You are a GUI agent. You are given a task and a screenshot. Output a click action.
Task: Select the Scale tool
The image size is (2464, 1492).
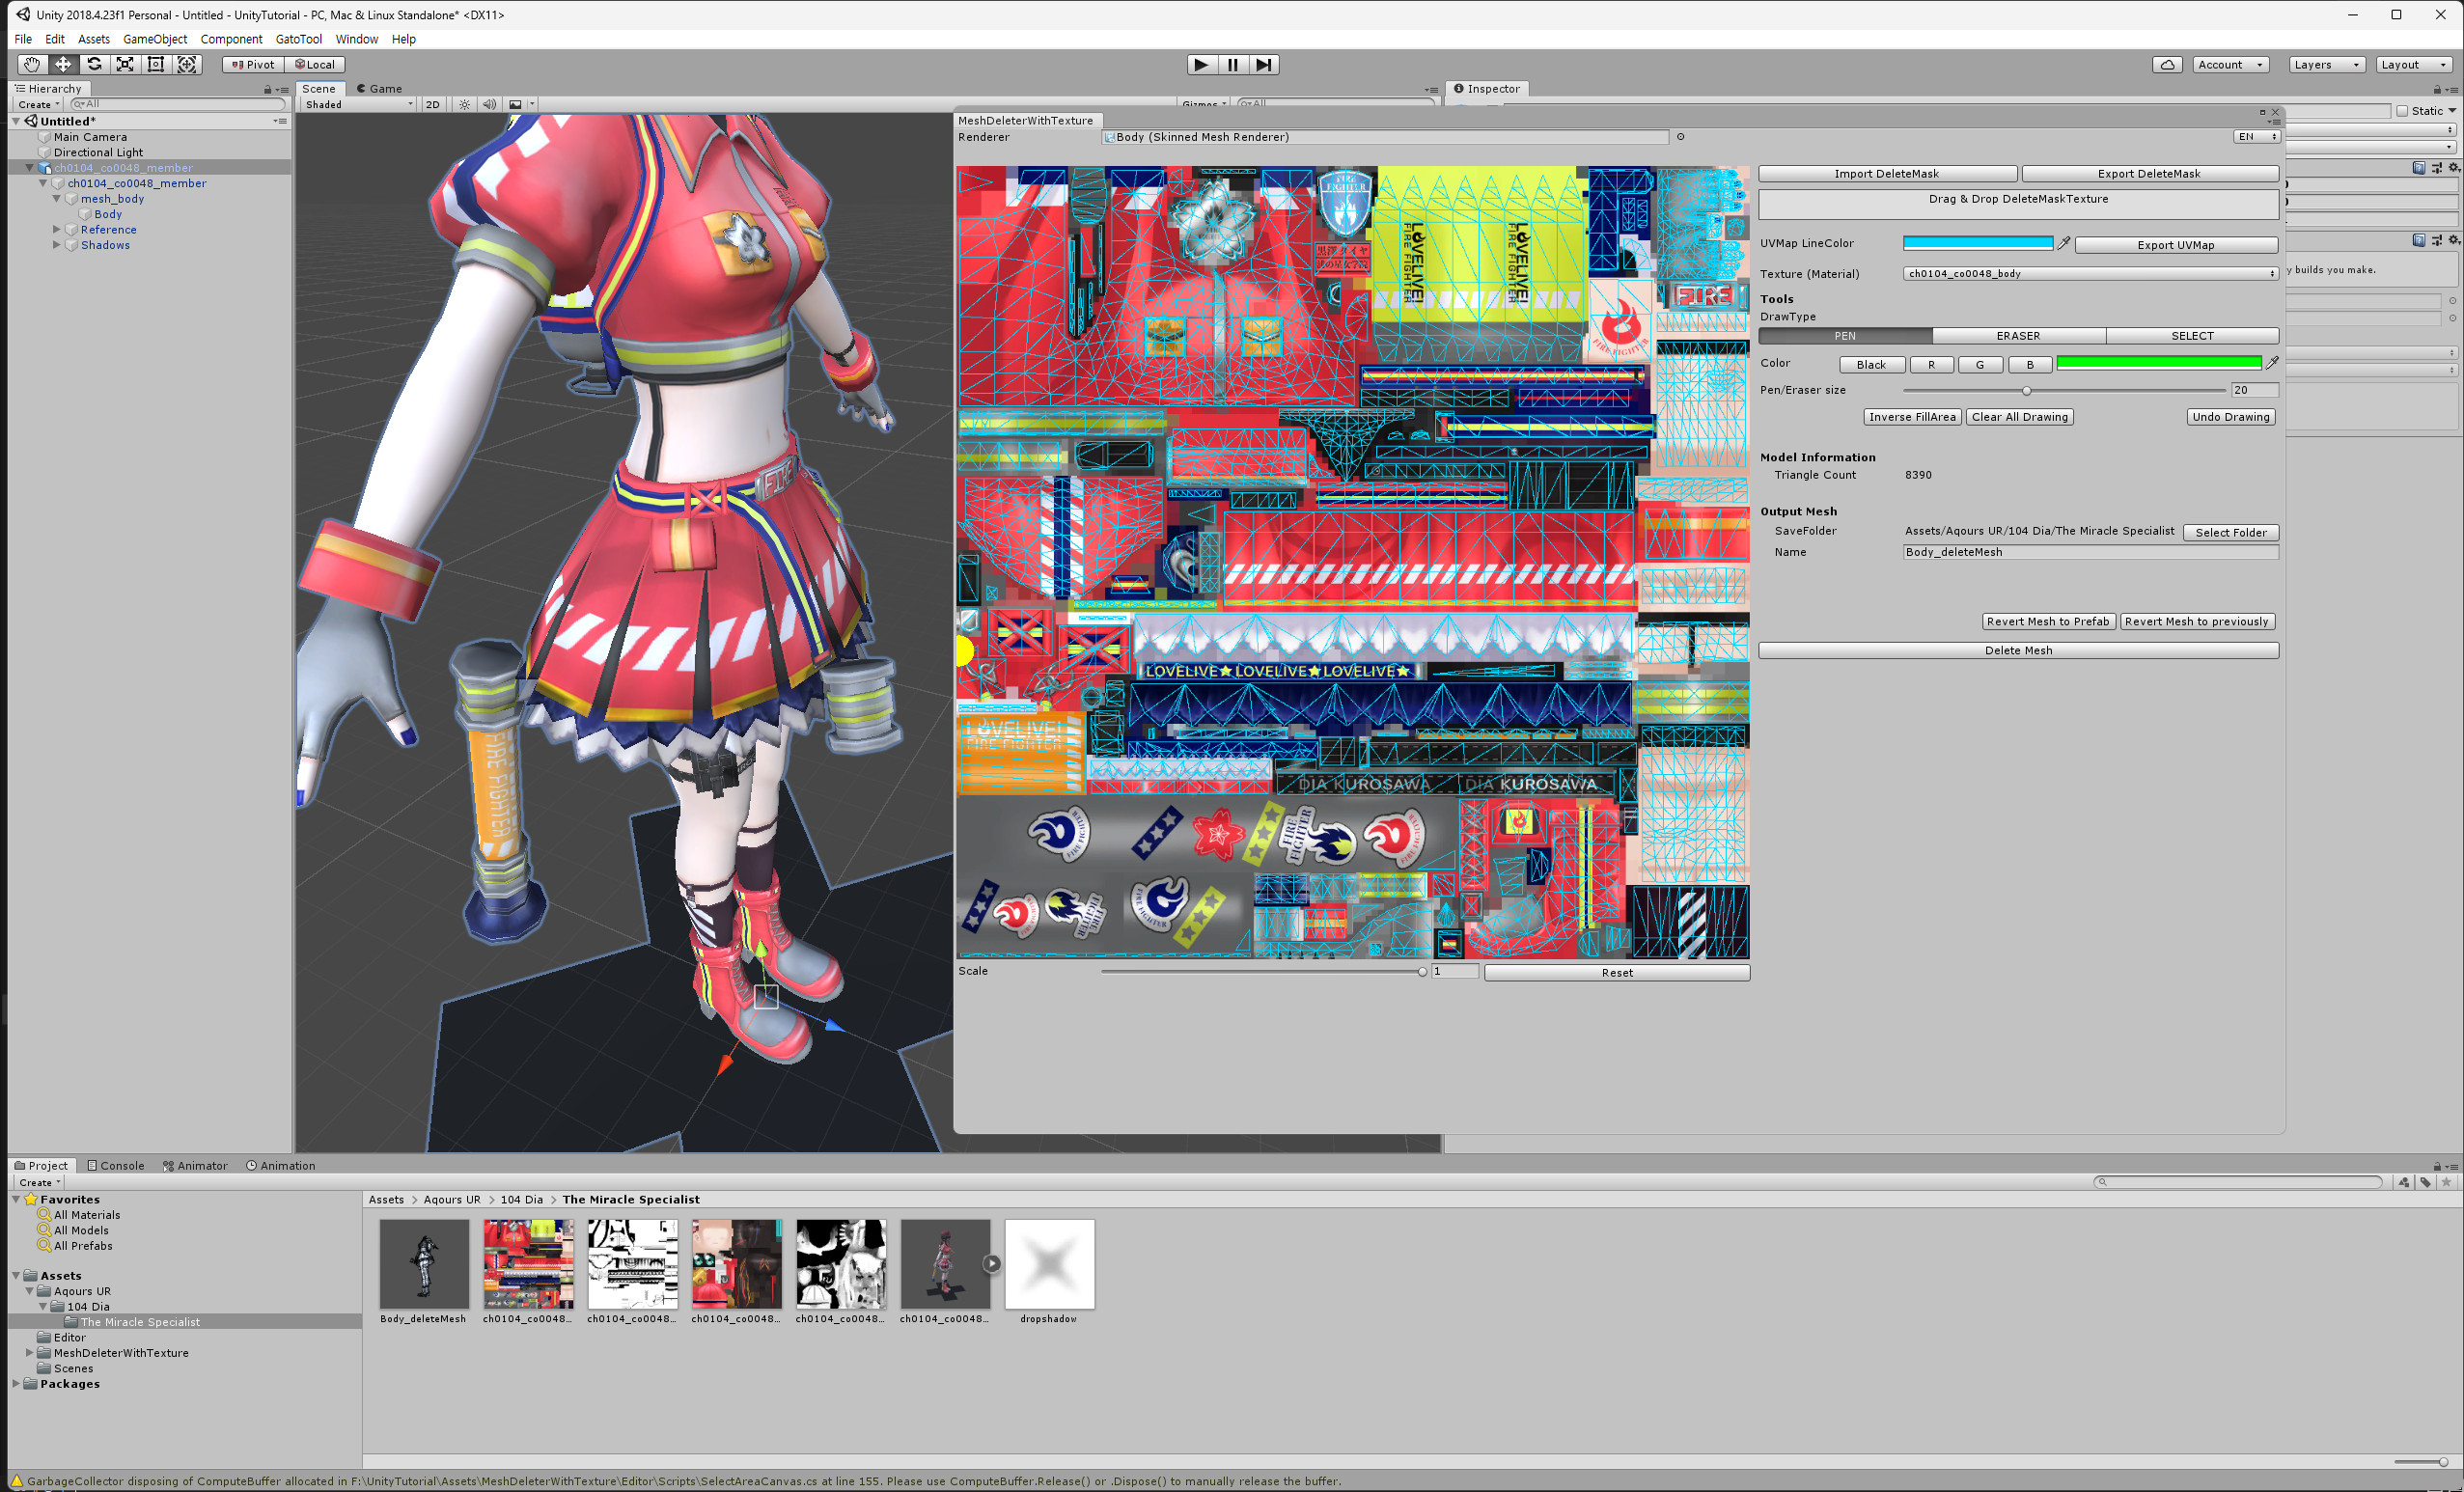[x=125, y=65]
